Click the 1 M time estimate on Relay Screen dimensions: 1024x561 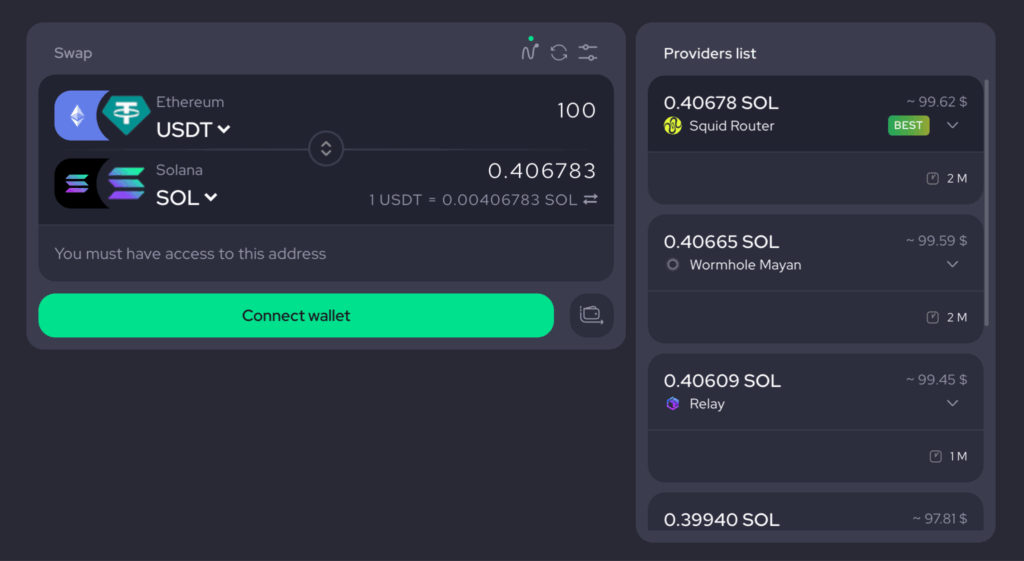tap(958, 457)
